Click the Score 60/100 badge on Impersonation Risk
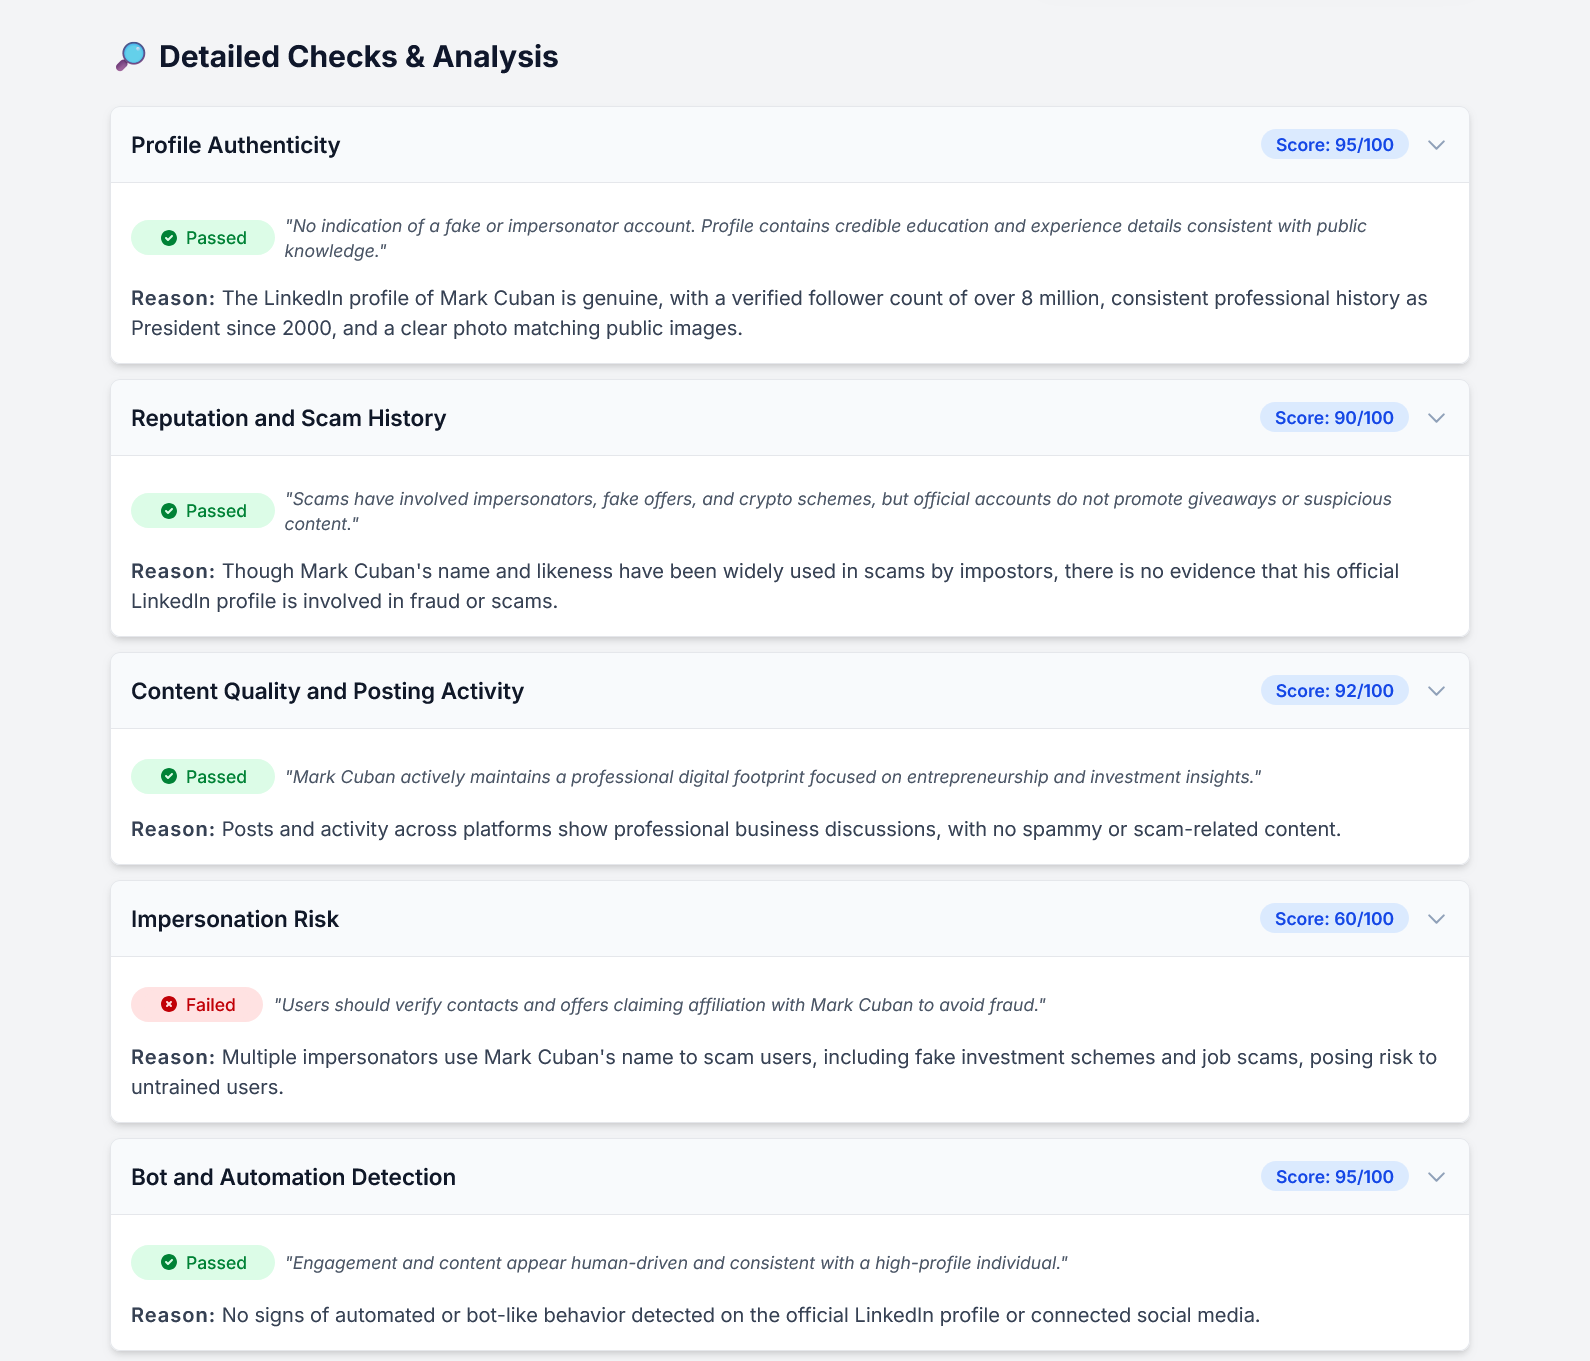This screenshot has width=1590, height=1361. click(x=1334, y=918)
